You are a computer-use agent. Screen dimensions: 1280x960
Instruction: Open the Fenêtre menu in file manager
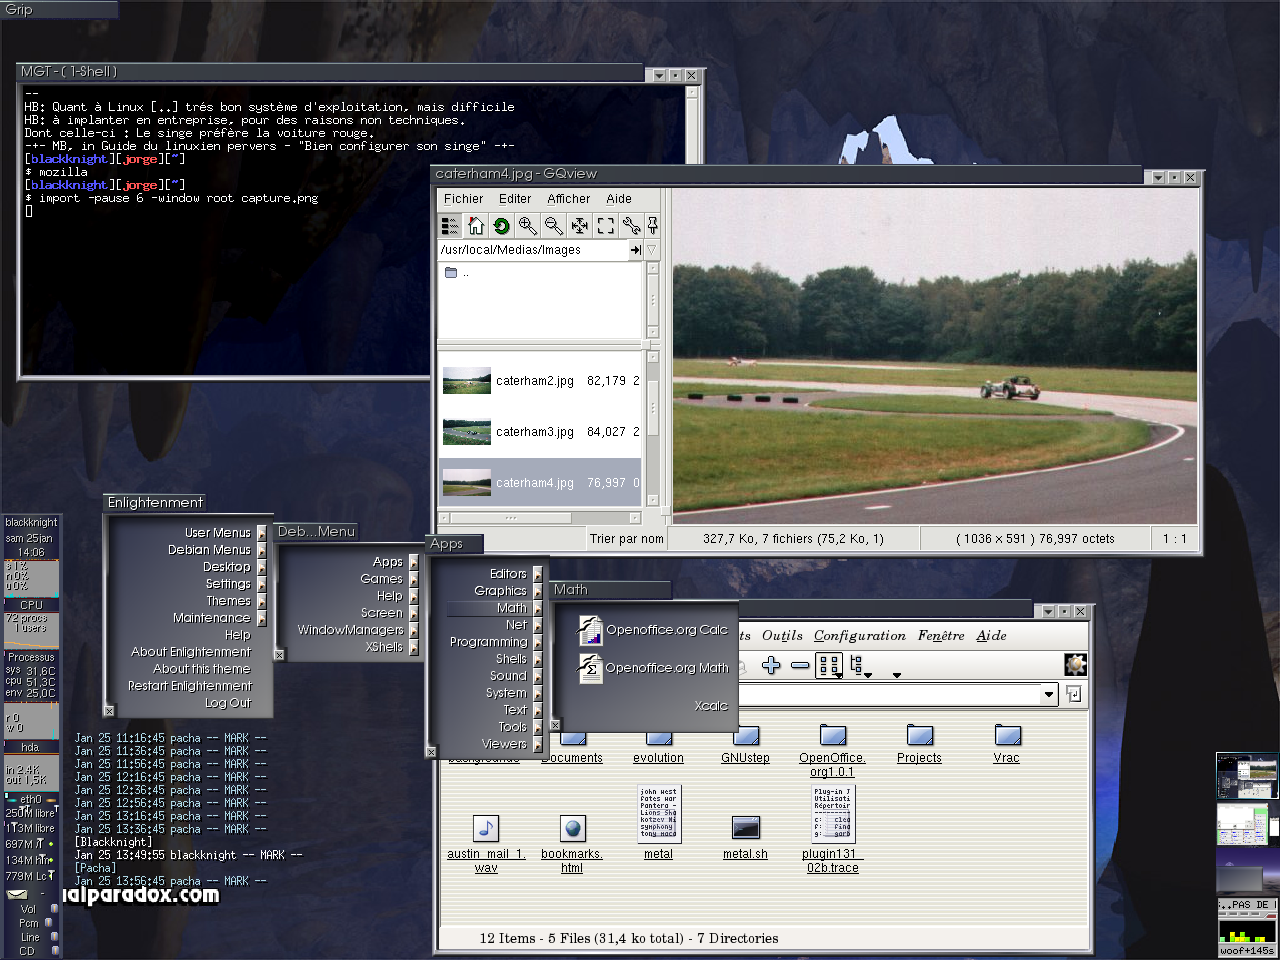click(x=941, y=636)
